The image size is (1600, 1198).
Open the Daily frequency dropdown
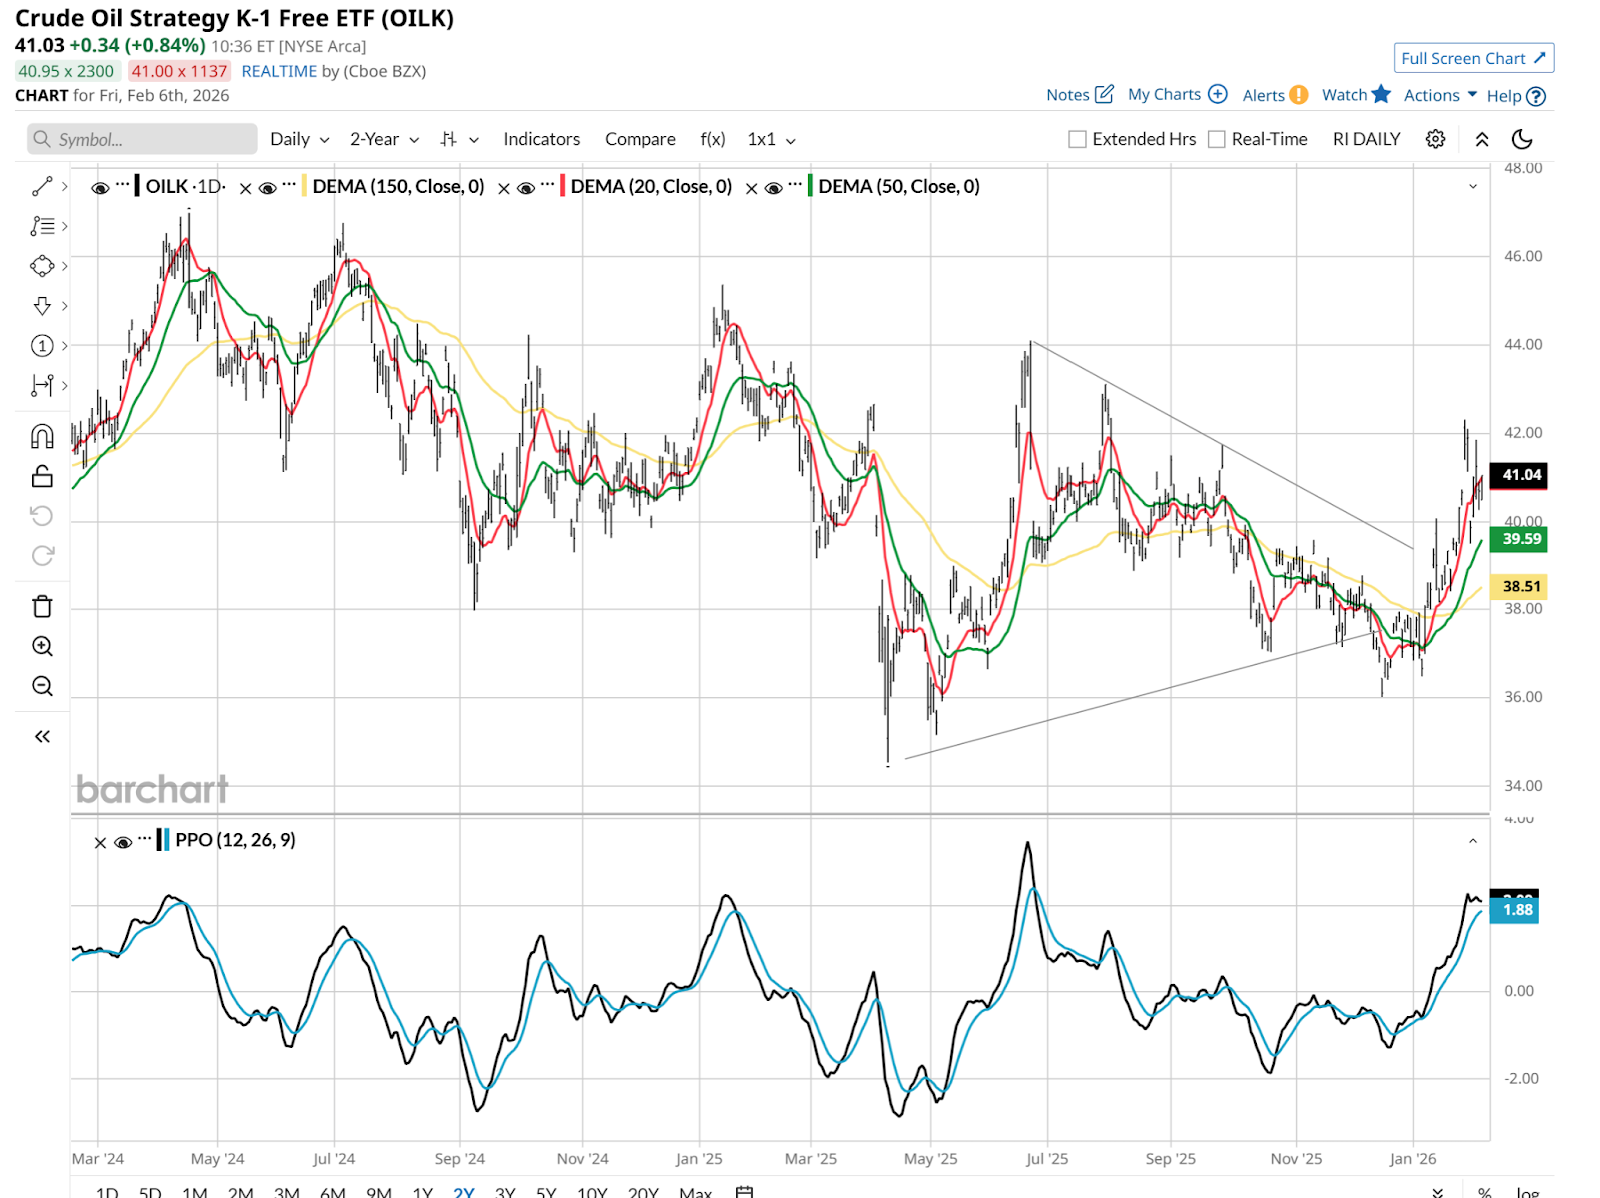click(x=299, y=139)
